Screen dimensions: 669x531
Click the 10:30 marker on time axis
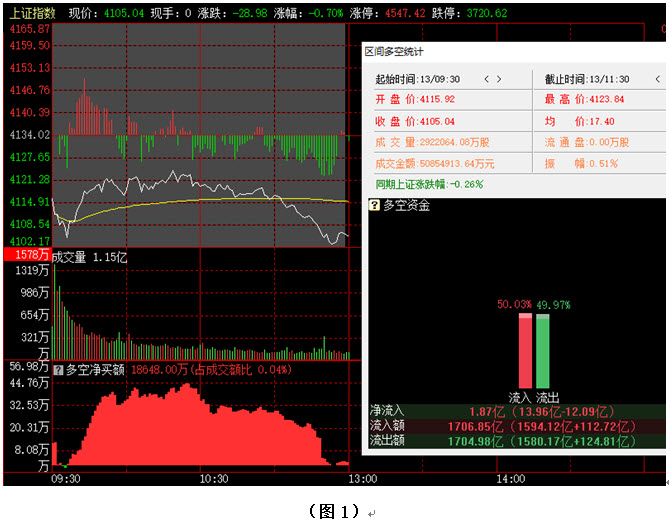point(214,479)
